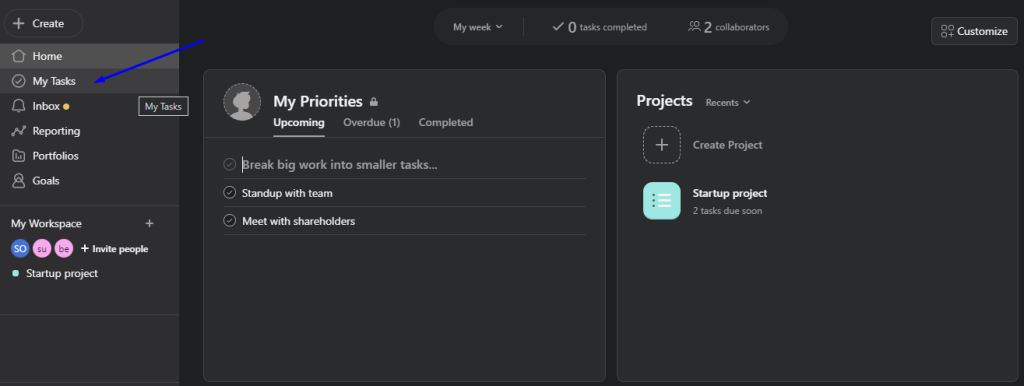Click the Reporting graph icon
Image resolution: width=1024 pixels, height=386 pixels.
coord(19,131)
